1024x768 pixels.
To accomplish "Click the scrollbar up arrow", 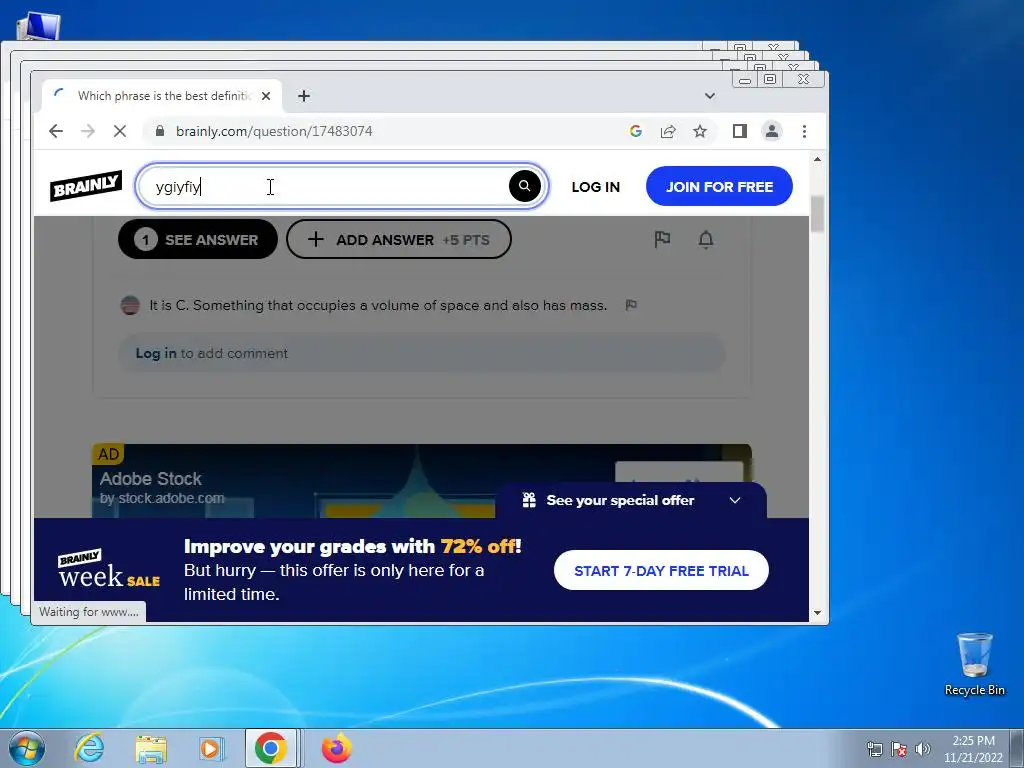I will coord(817,159).
